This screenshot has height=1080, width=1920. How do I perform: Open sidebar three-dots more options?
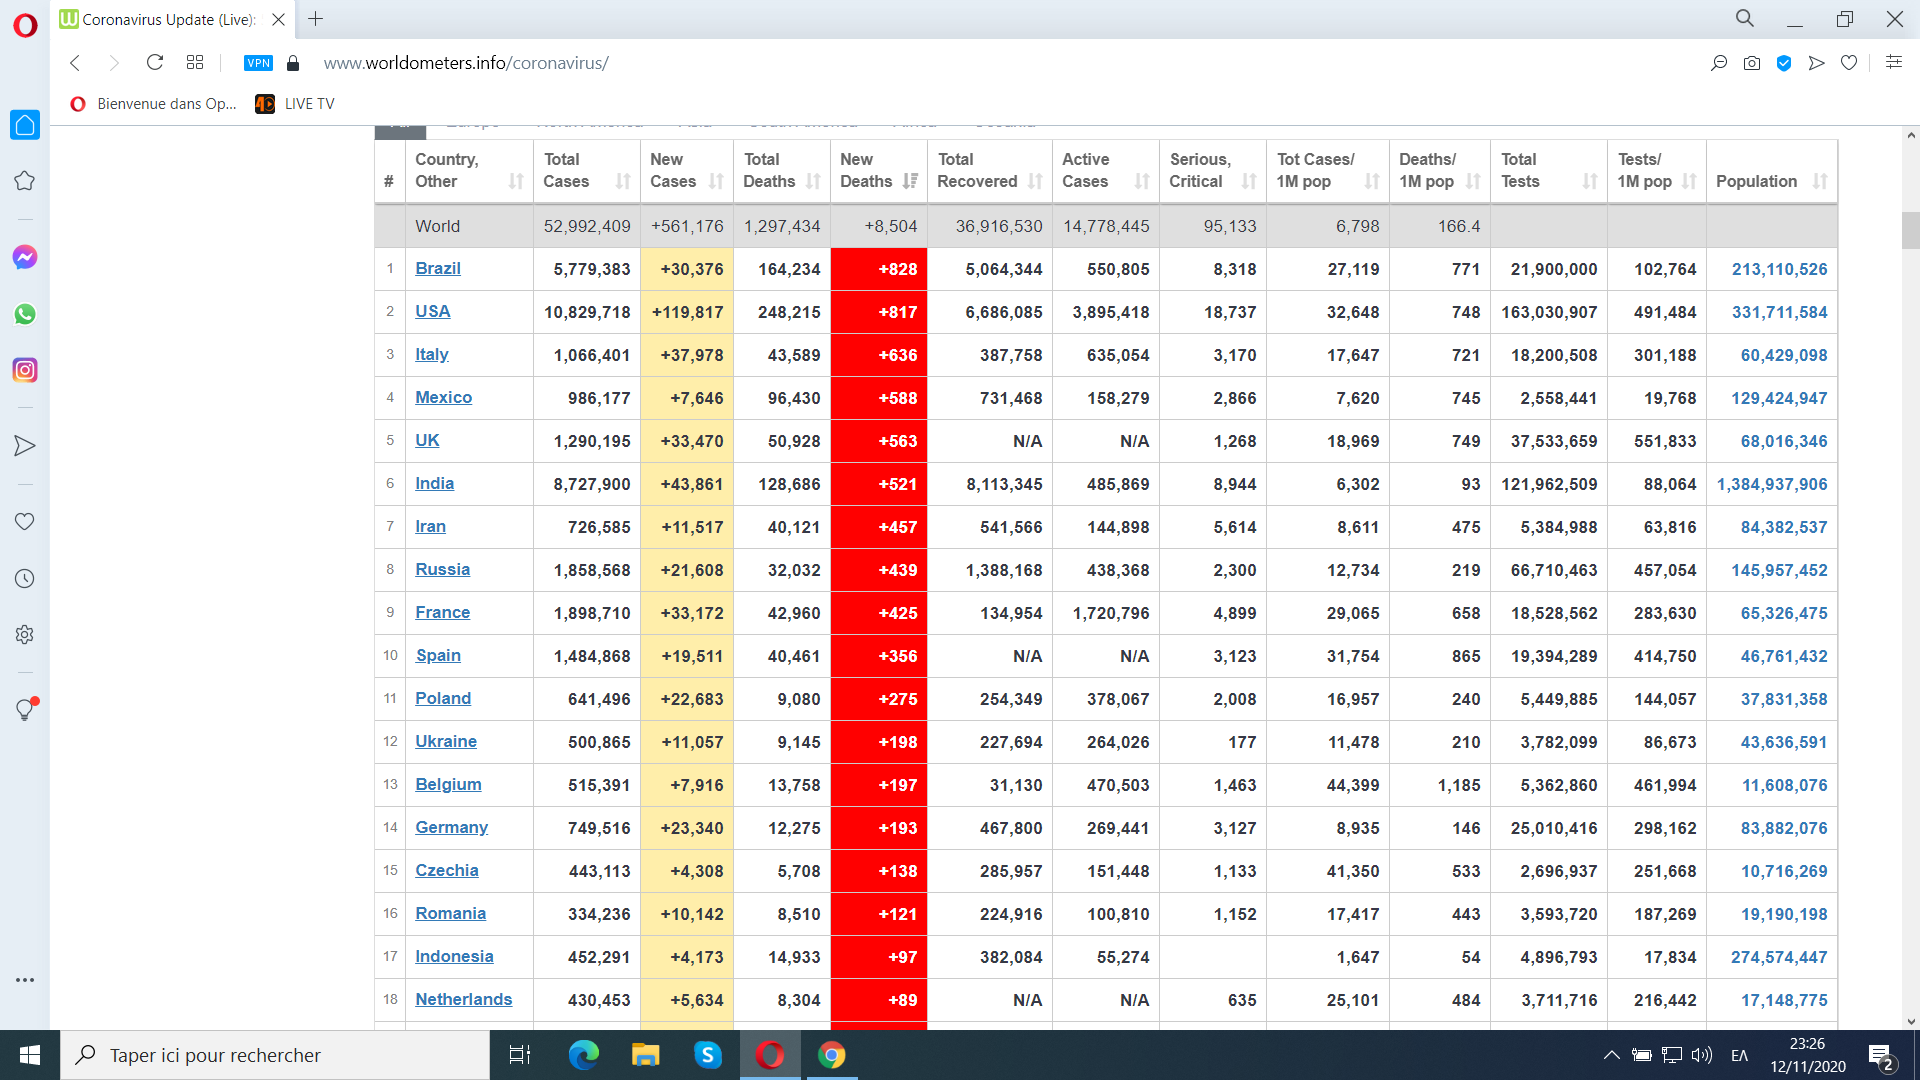pyautogui.click(x=25, y=980)
